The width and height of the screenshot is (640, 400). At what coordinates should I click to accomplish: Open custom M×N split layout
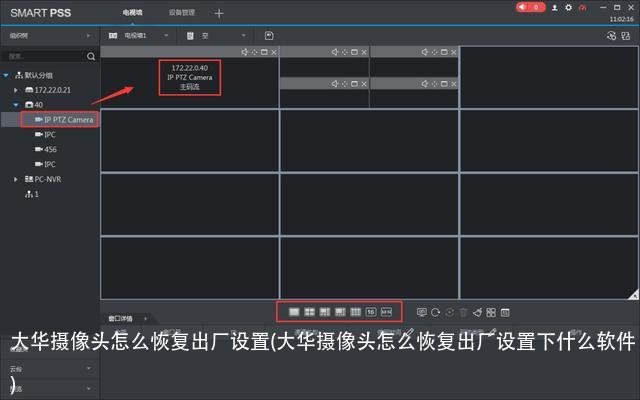click(386, 312)
